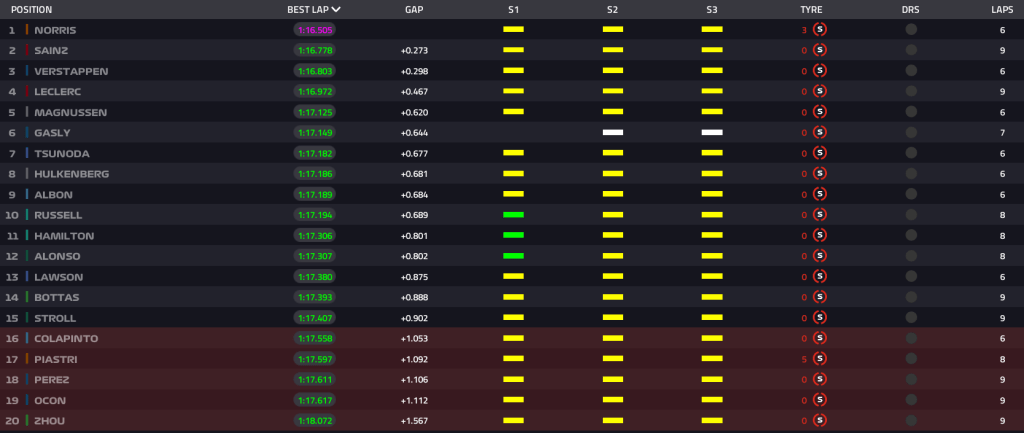The image size is (1024, 433).
Task: Click the TYRE column header
Action: coord(811,10)
